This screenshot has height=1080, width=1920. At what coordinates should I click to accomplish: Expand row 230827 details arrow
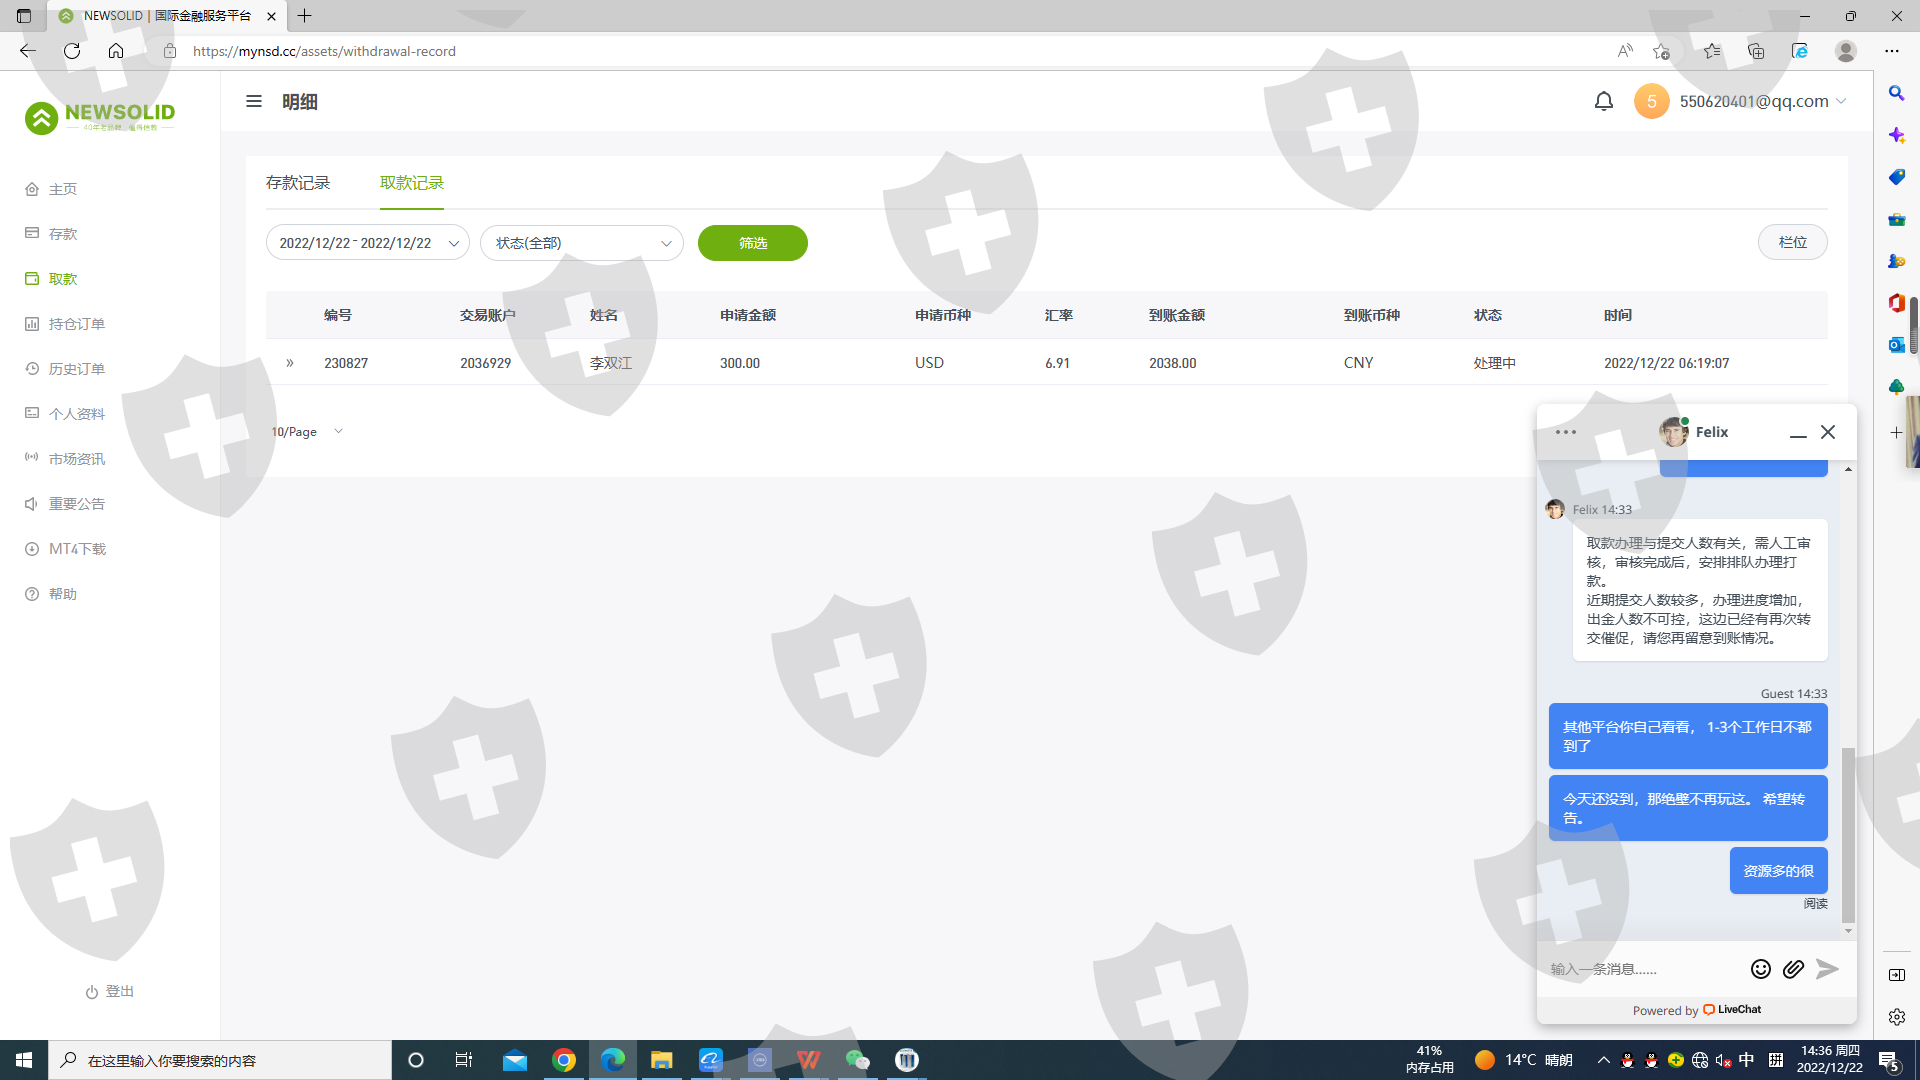coord(290,363)
